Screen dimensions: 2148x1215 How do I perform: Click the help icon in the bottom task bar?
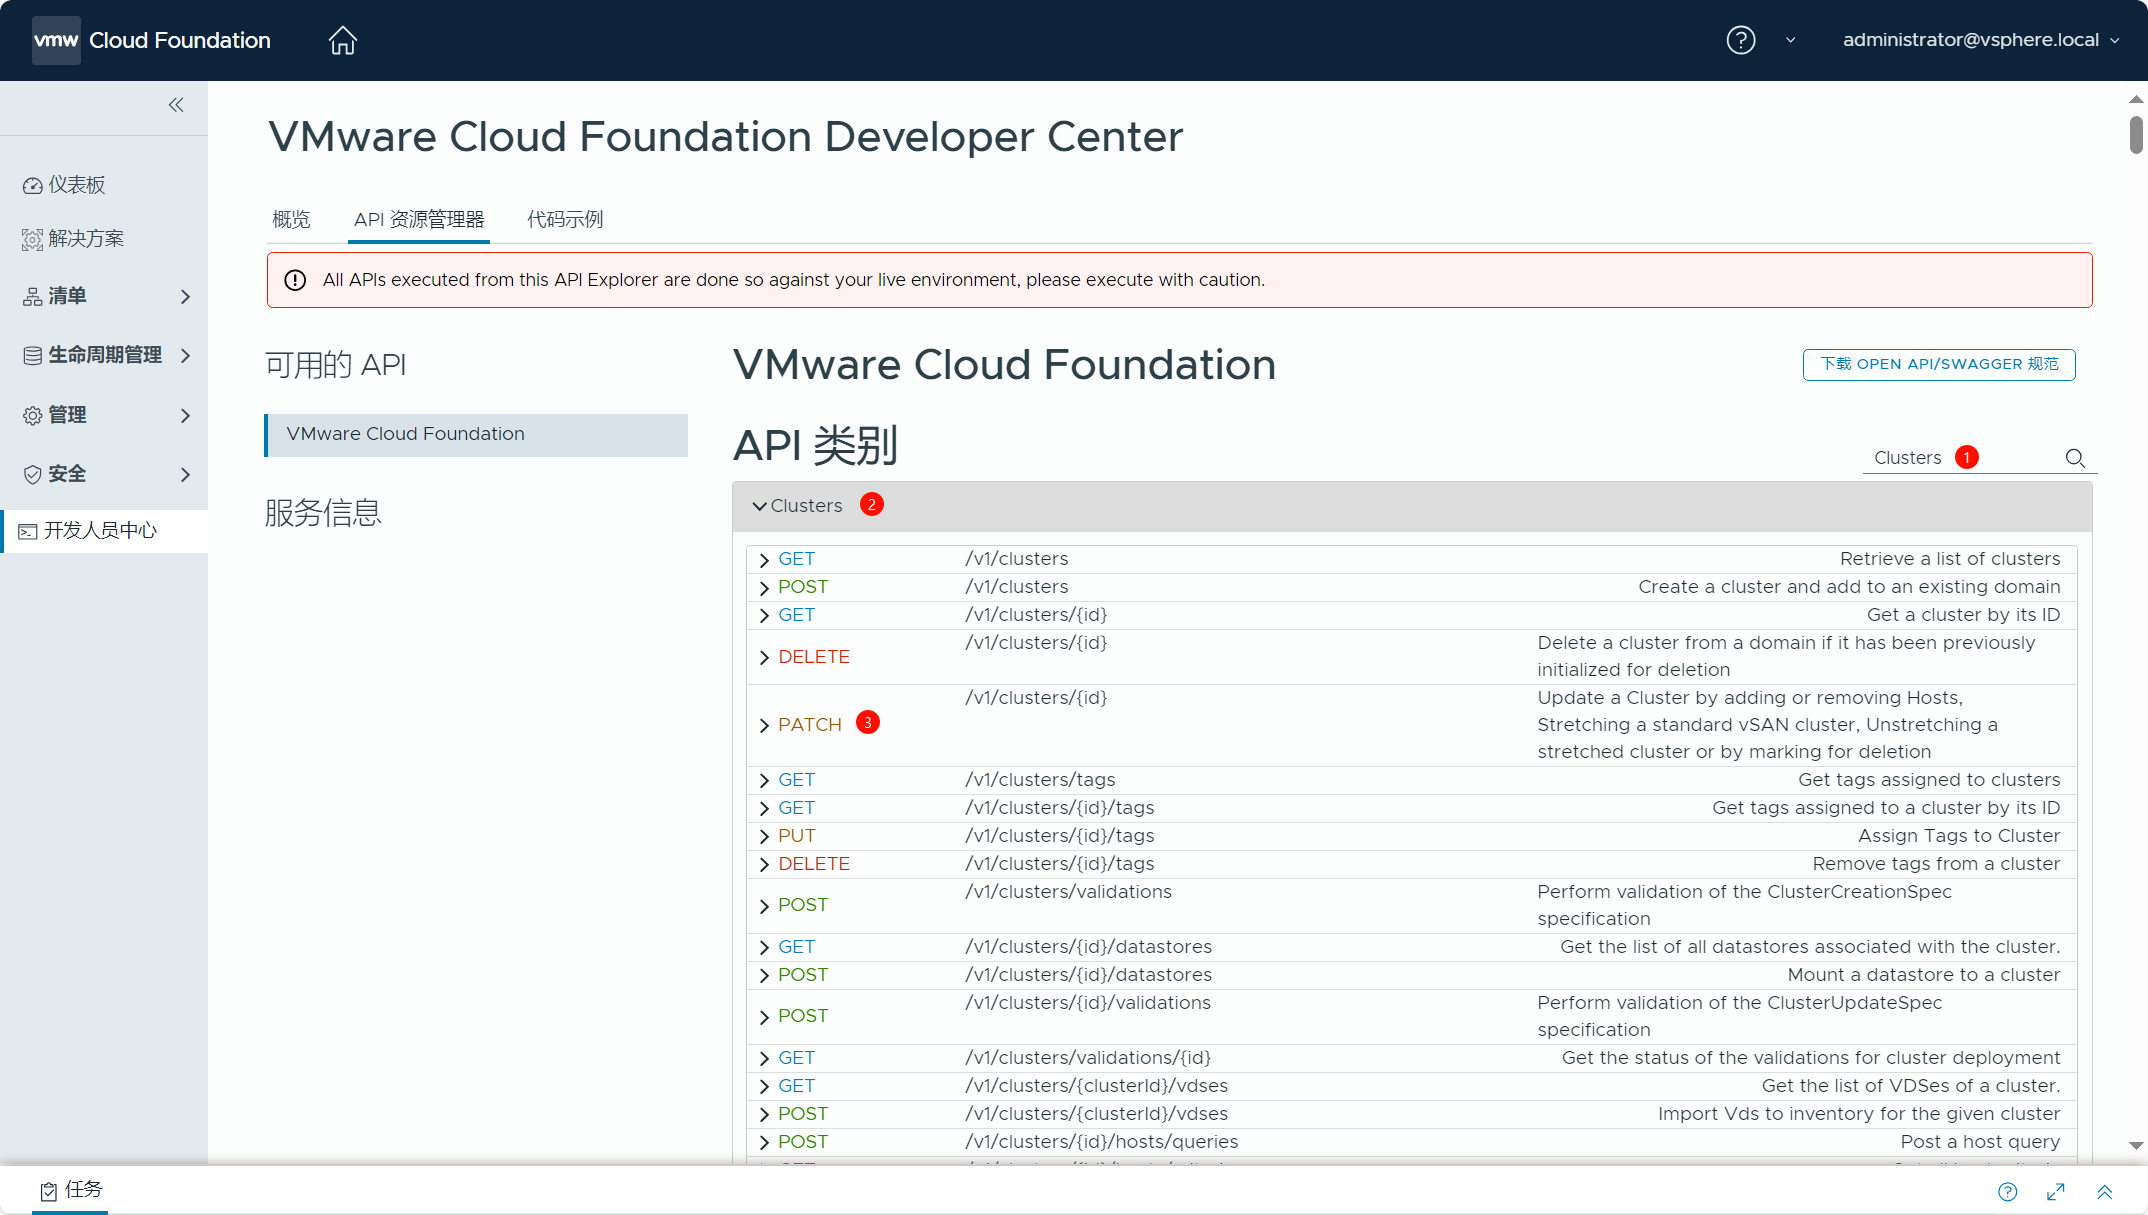[2007, 1191]
